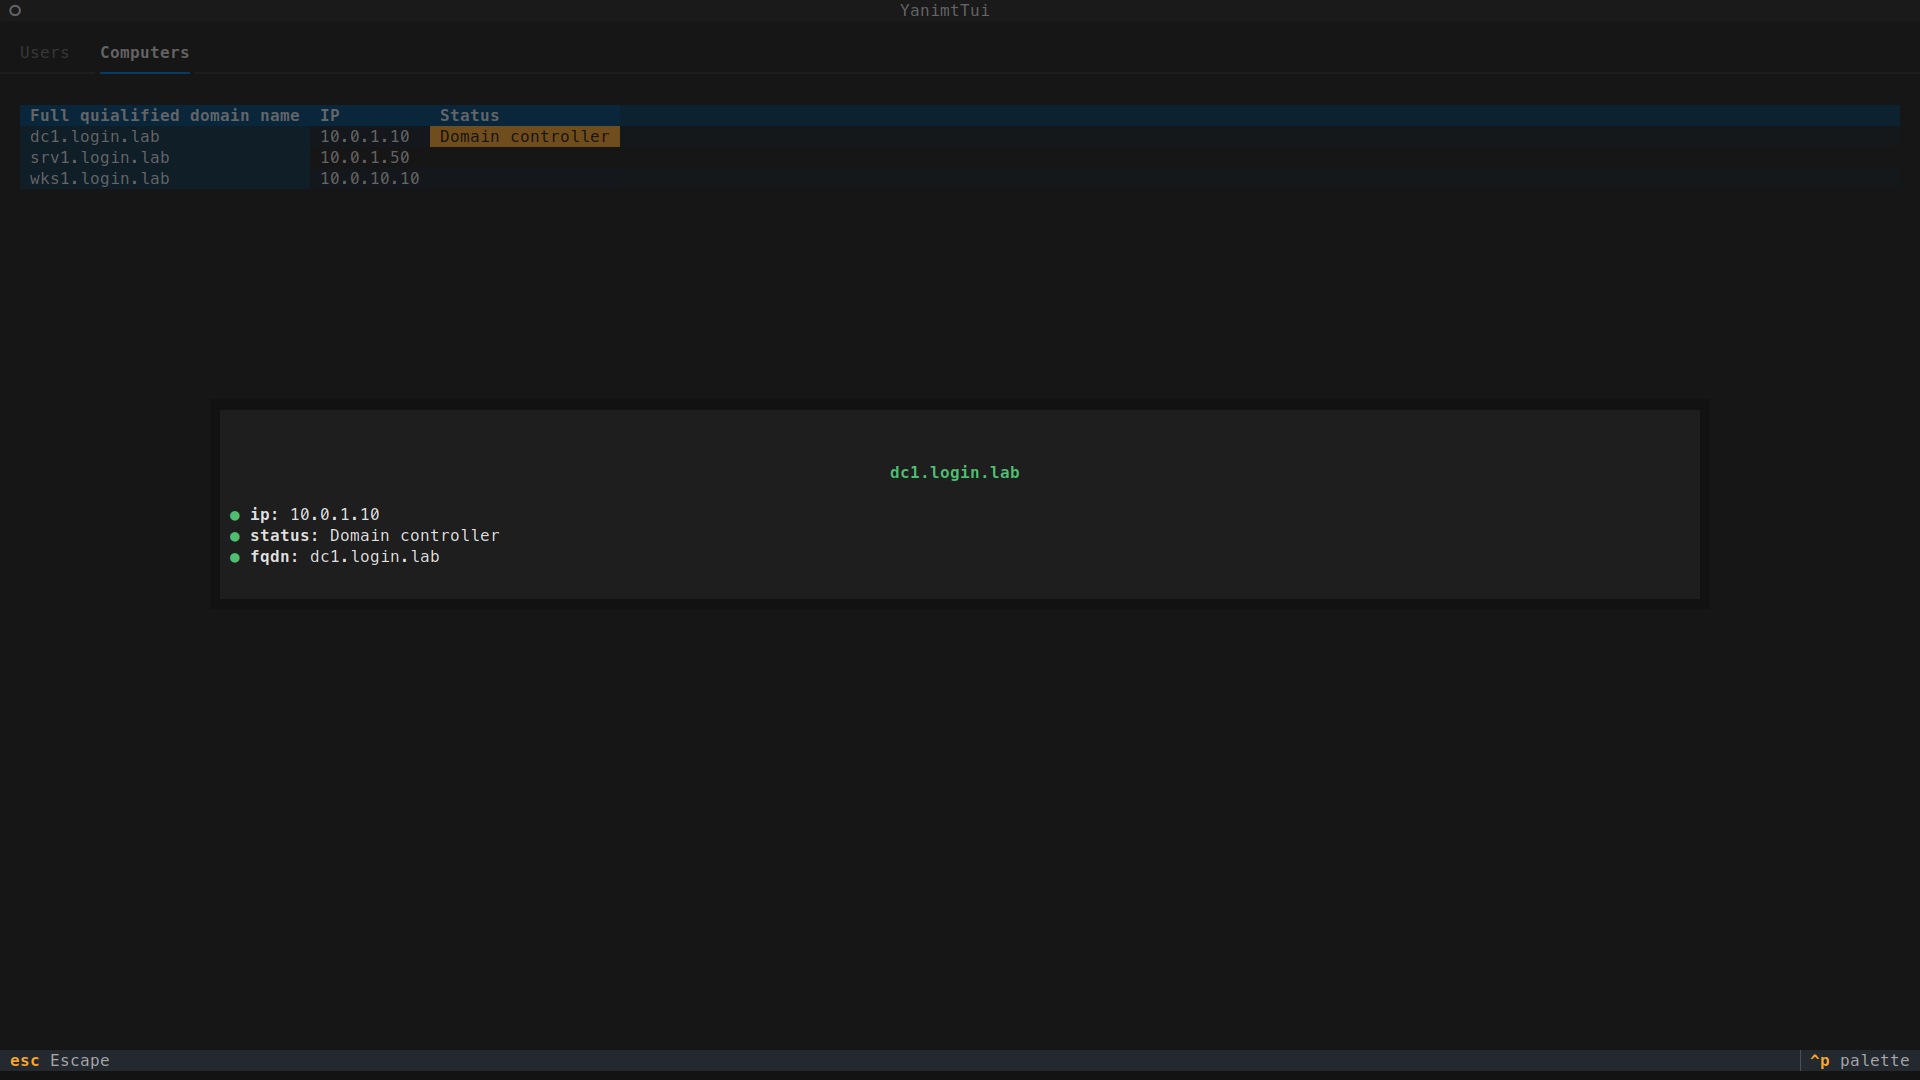Screen dimensions: 1920x1080
Task: Click IP cell 10.0.1.10 in table
Action: [x=364, y=137]
